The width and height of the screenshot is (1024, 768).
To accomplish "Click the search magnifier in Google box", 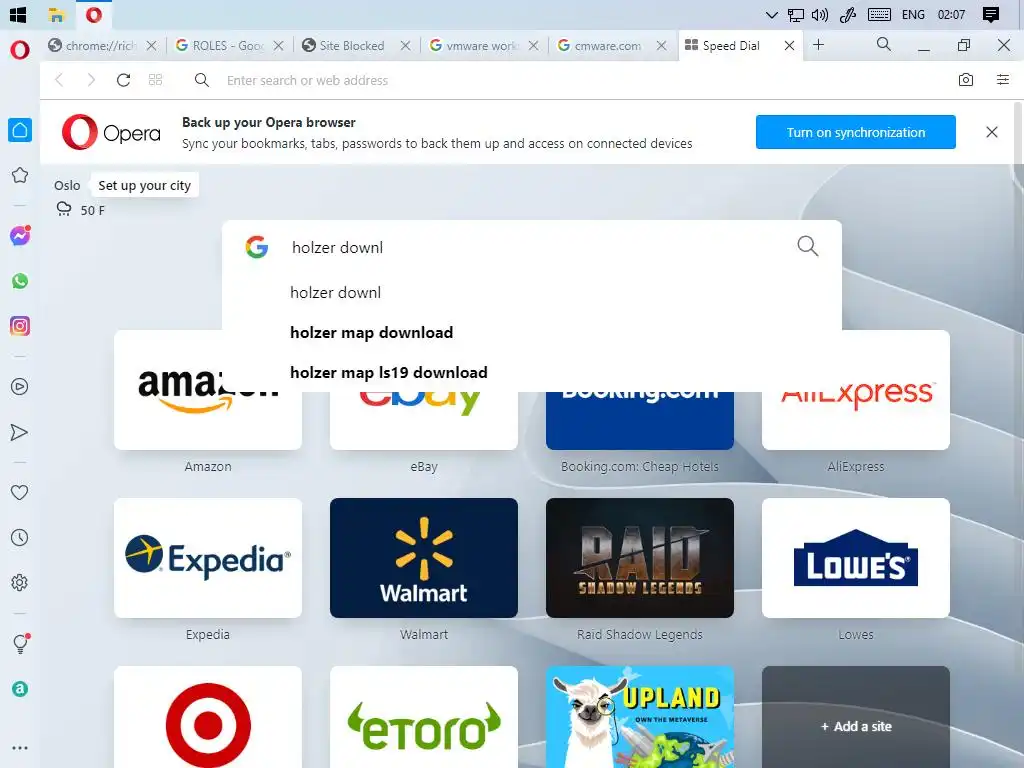I will 808,246.
